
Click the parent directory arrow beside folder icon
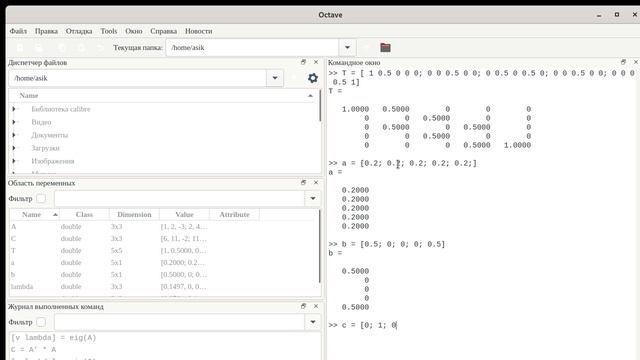366,47
